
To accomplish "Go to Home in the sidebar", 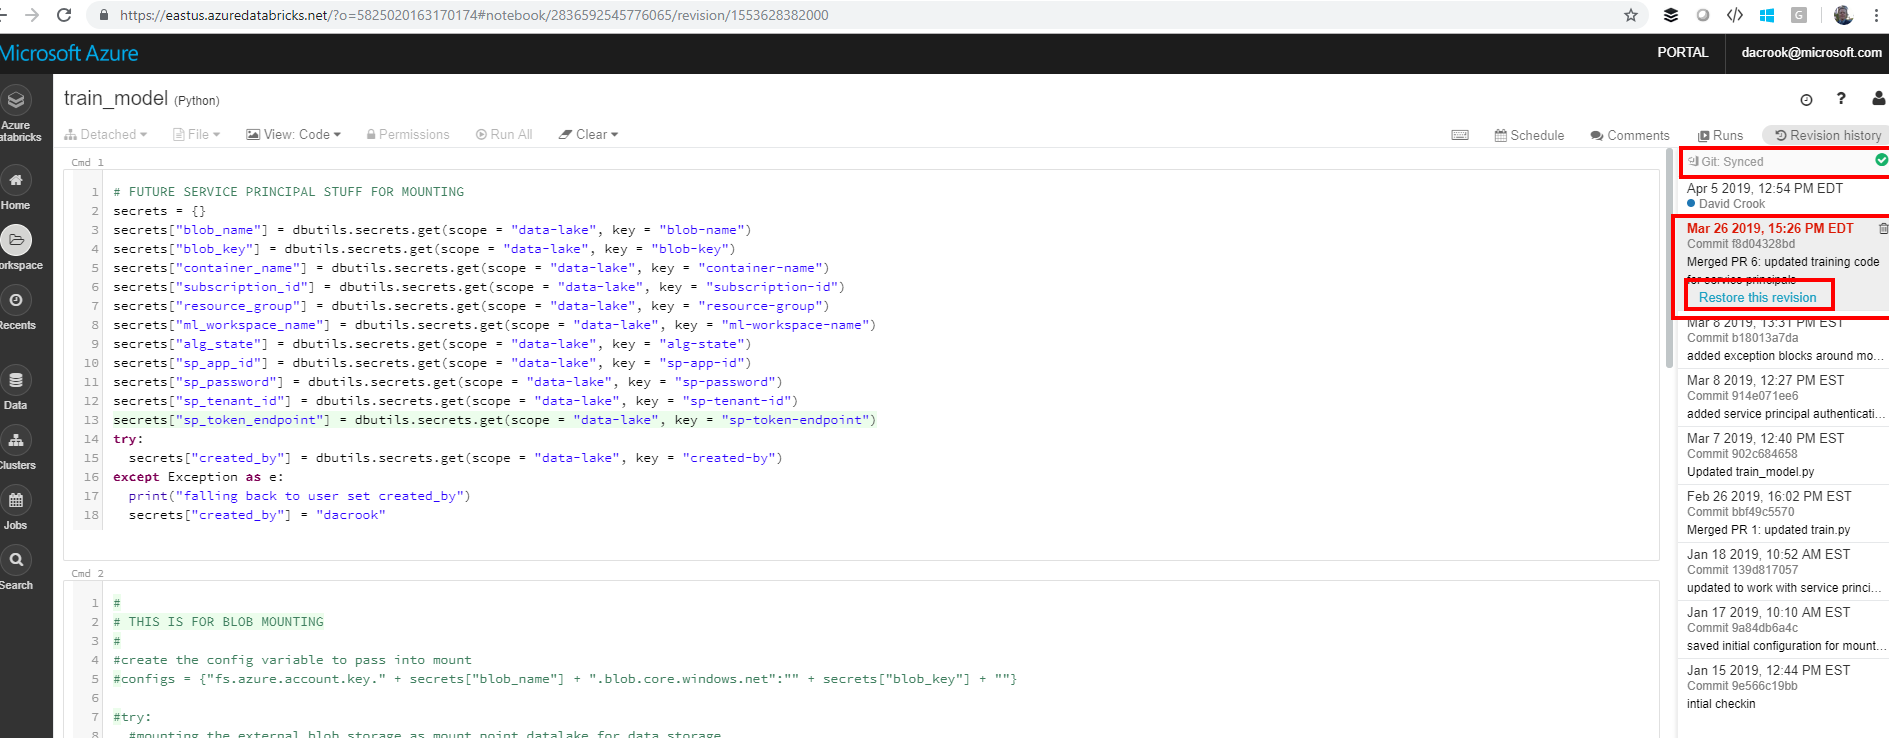I will point(16,189).
